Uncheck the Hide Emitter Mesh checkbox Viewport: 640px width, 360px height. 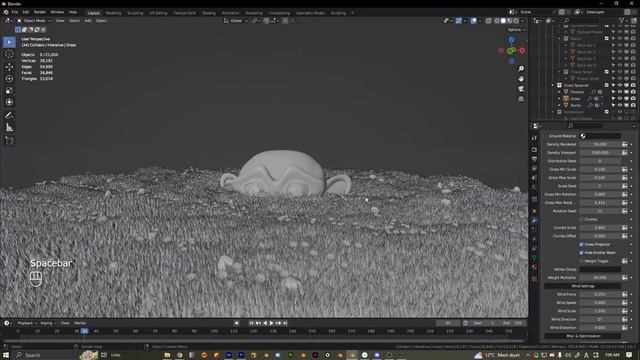(x=581, y=253)
